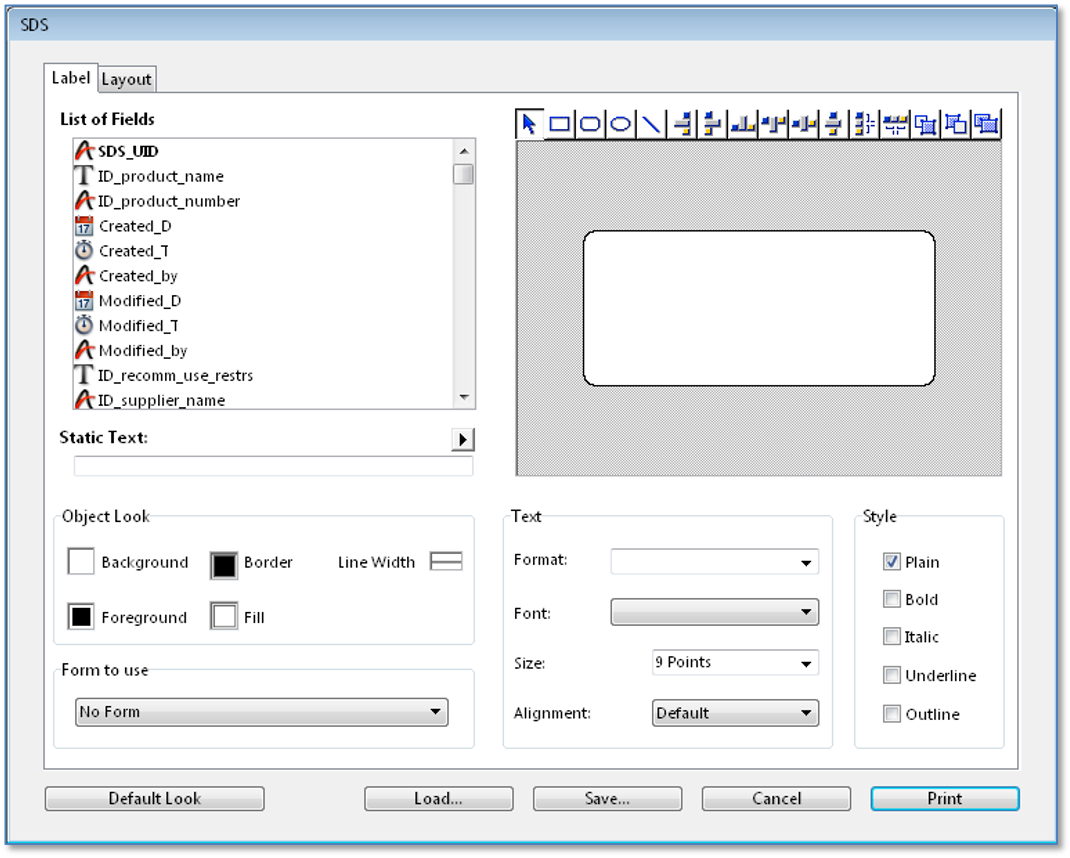The image size is (1070, 858).
Task: Click the Created_D calendar field icon
Action: (83, 226)
